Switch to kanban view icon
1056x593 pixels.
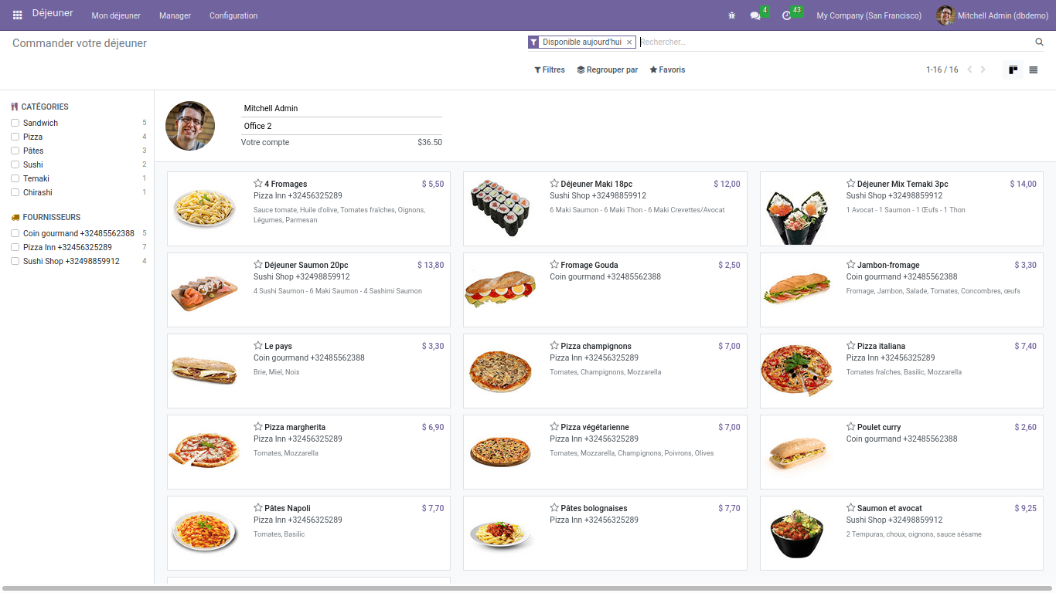(1013, 70)
